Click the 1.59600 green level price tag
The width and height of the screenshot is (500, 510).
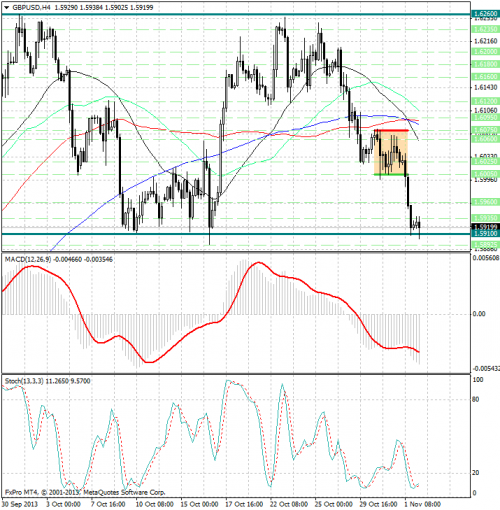pos(485,202)
